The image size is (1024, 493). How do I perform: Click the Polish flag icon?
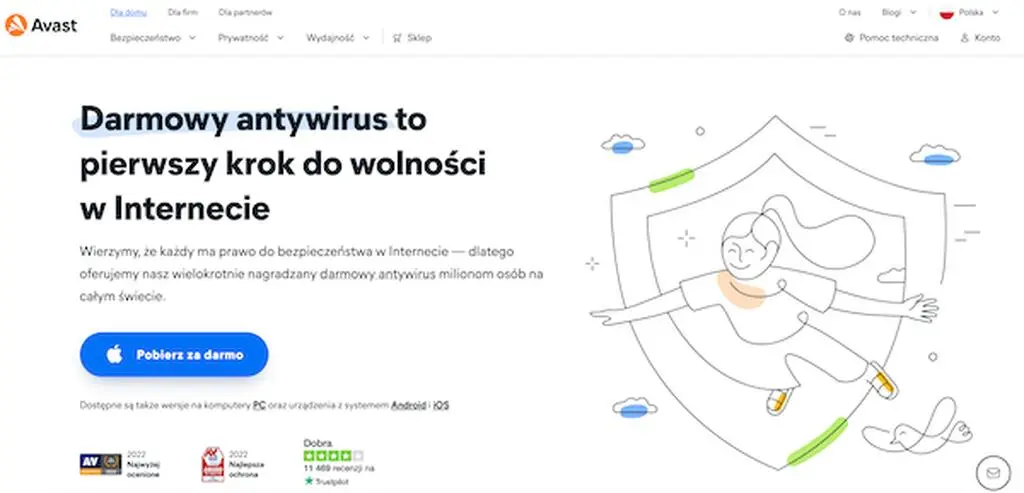click(x=946, y=12)
